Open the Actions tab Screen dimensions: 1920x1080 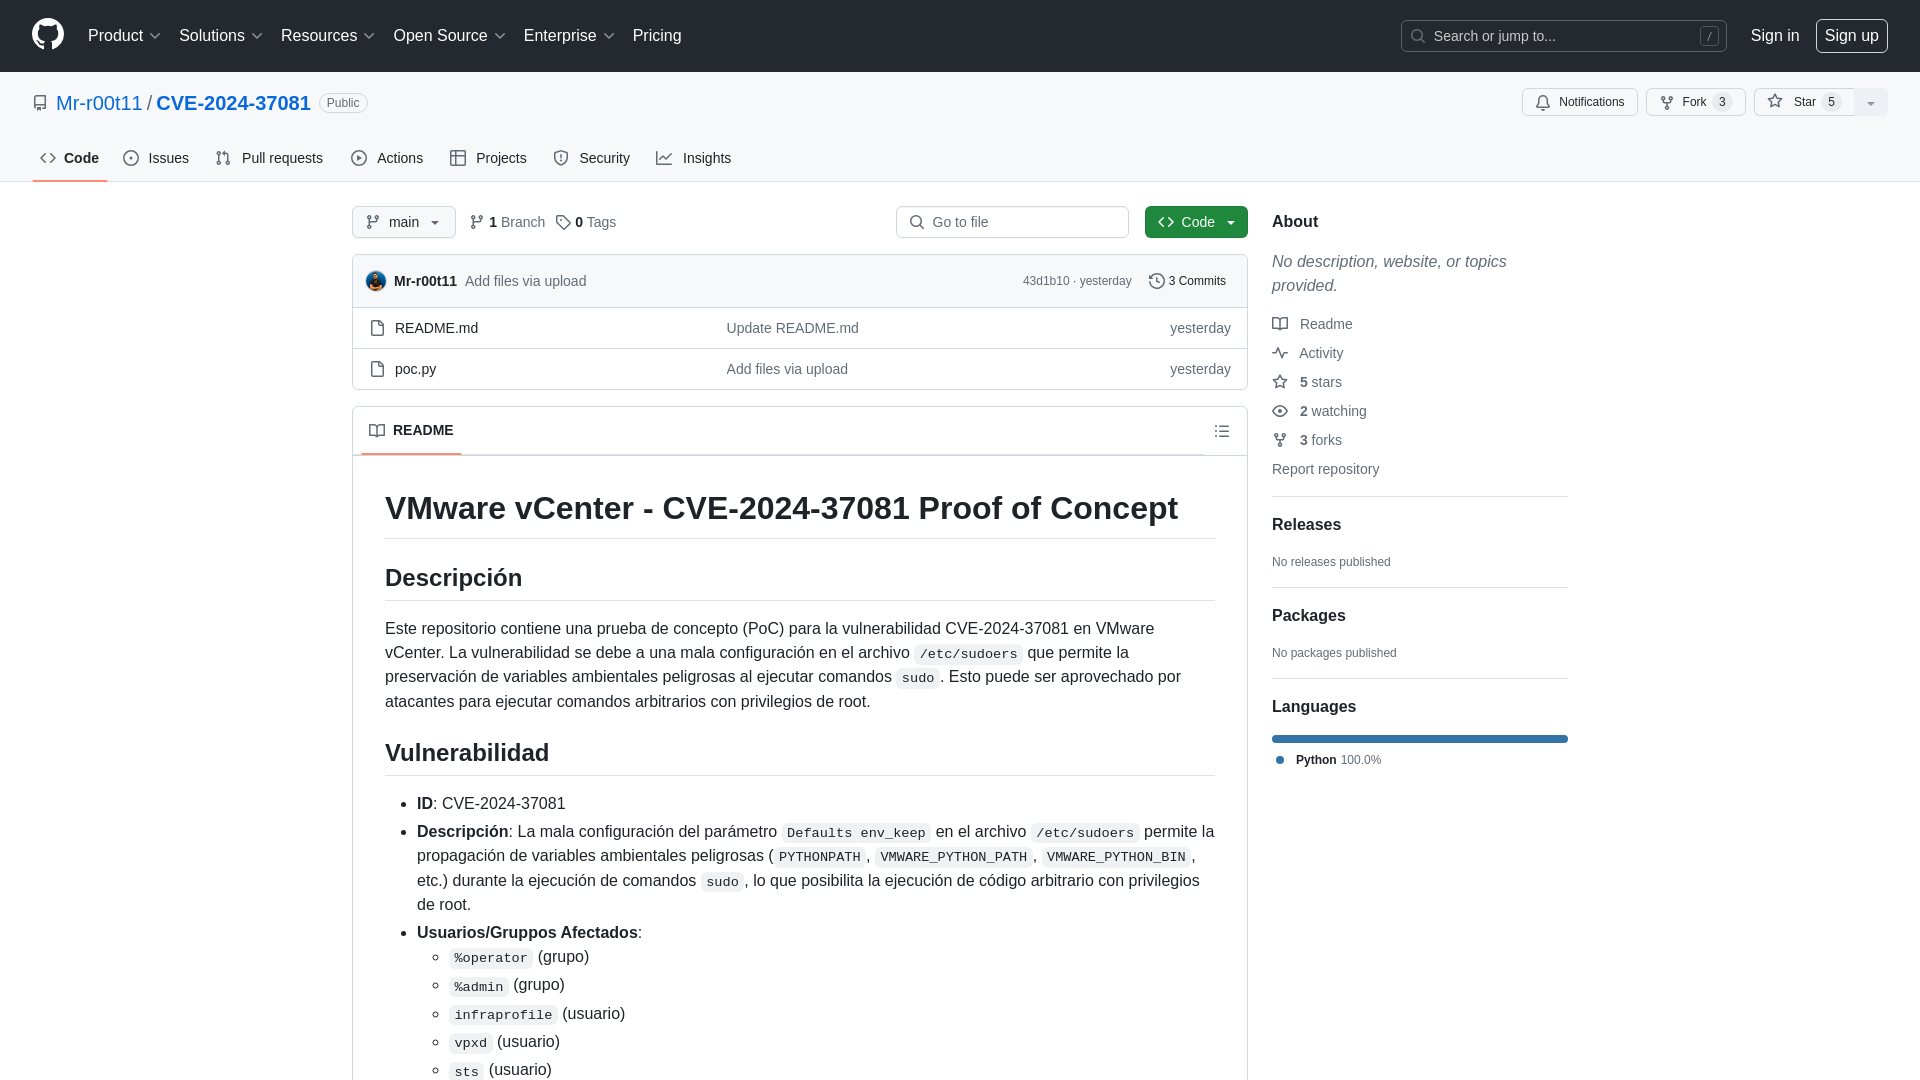point(387,158)
